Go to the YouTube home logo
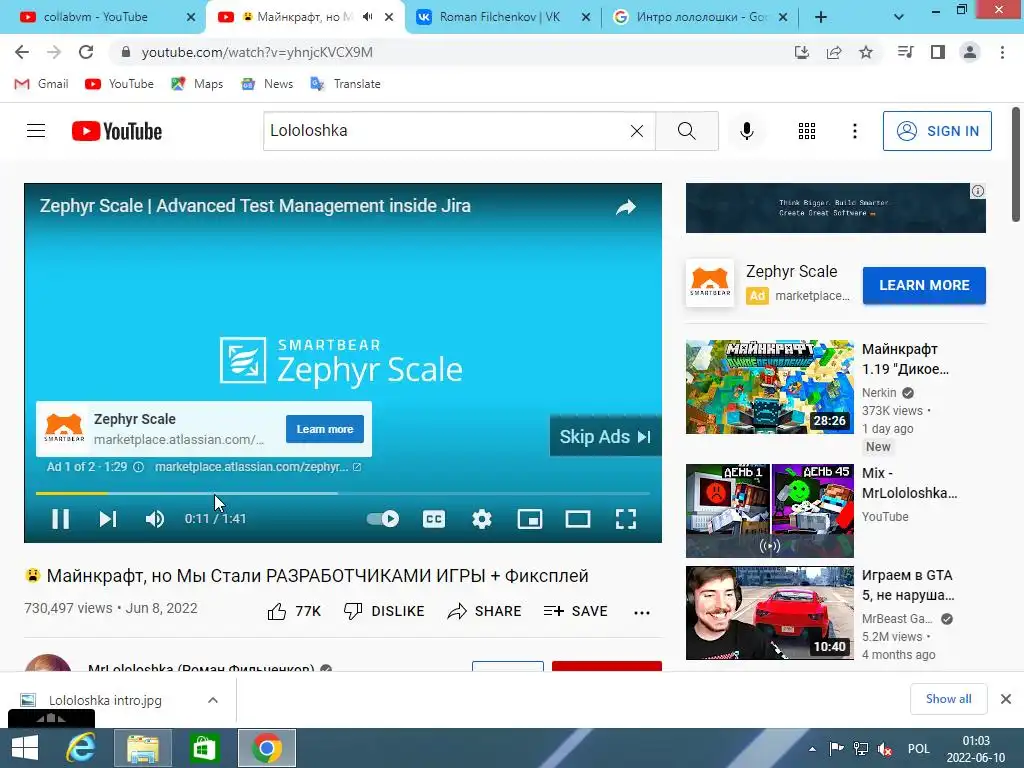 [x=117, y=131]
